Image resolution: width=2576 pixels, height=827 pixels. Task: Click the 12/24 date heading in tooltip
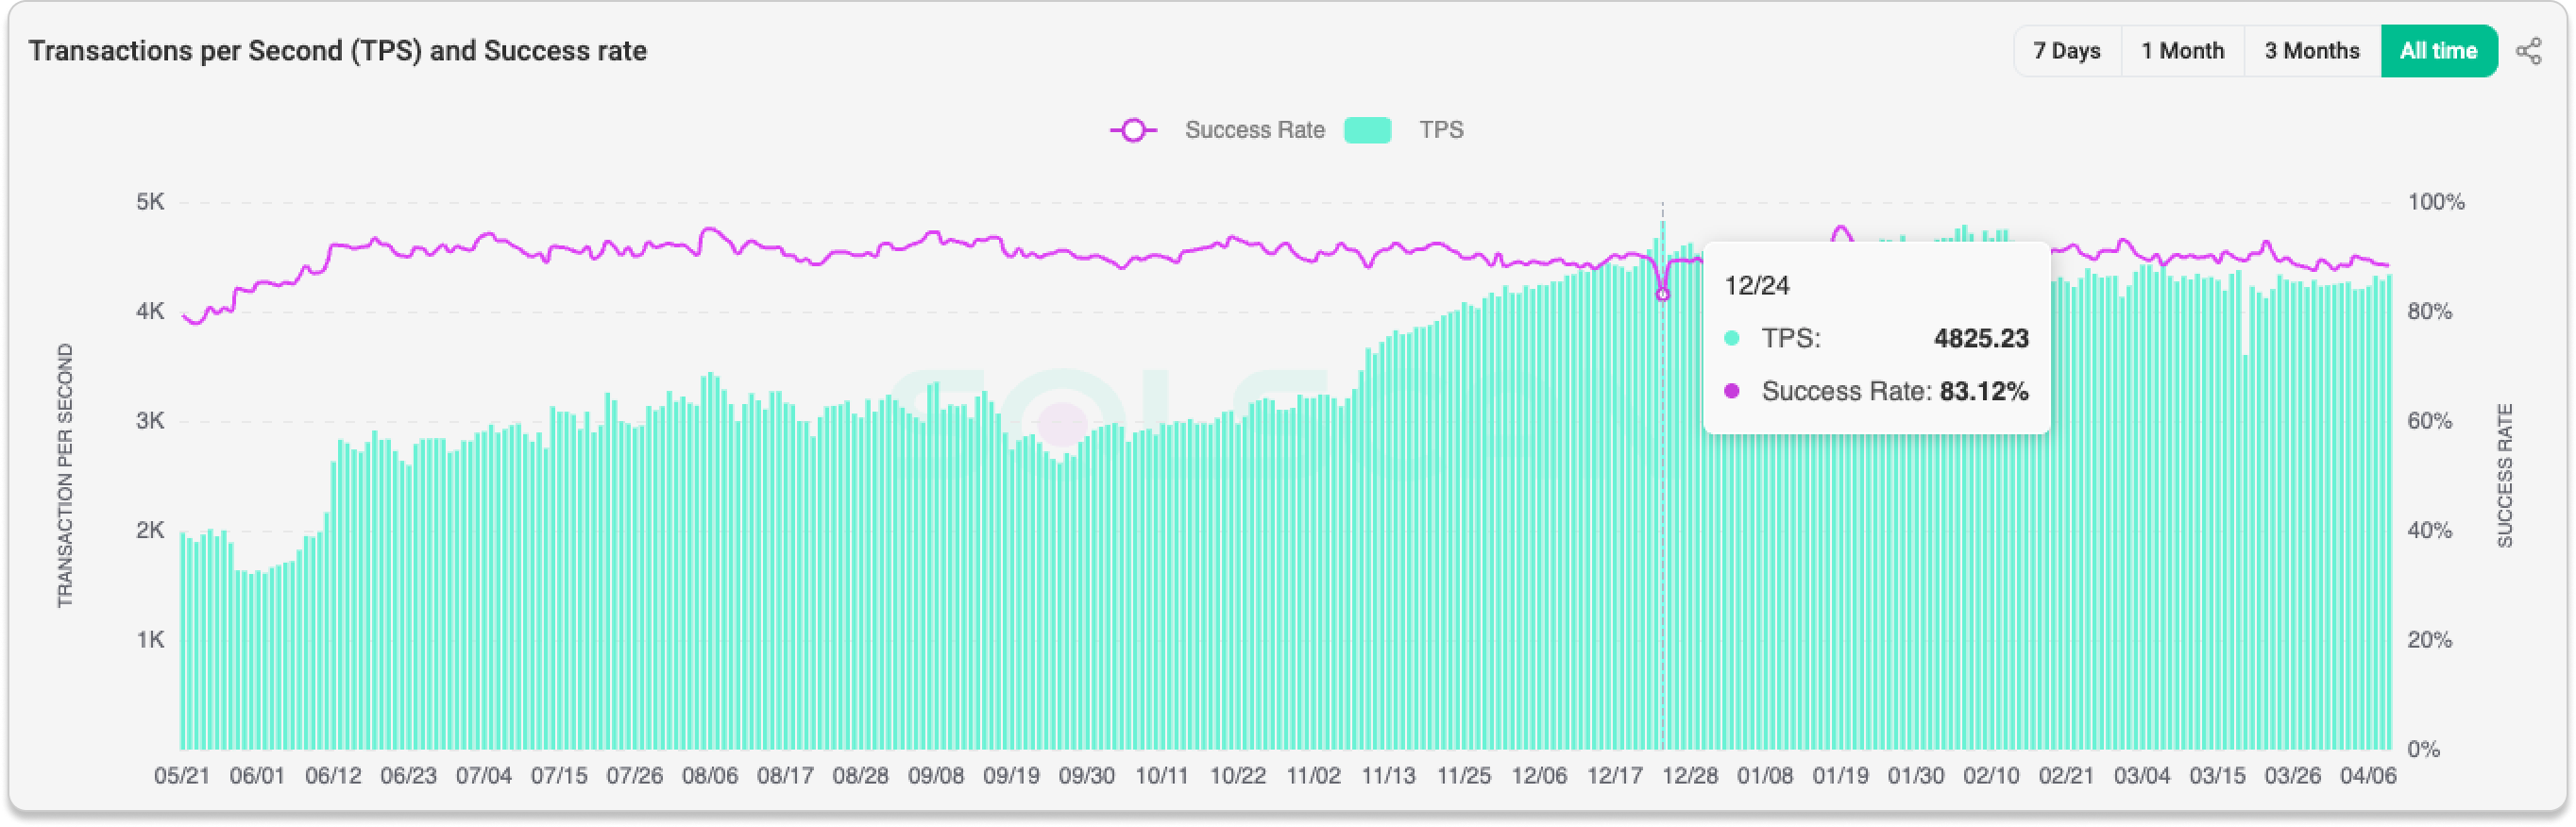click(1756, 286)
